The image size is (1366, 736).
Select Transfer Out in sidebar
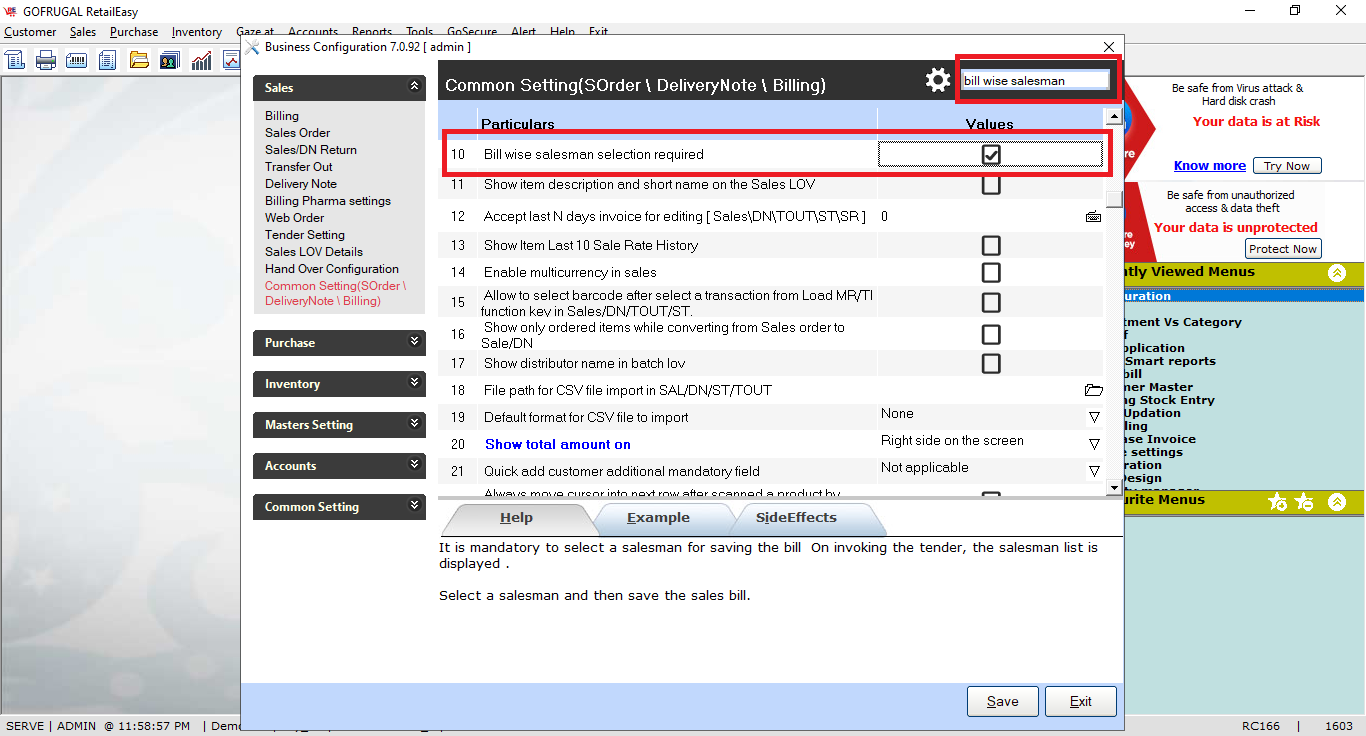point(299,167)
